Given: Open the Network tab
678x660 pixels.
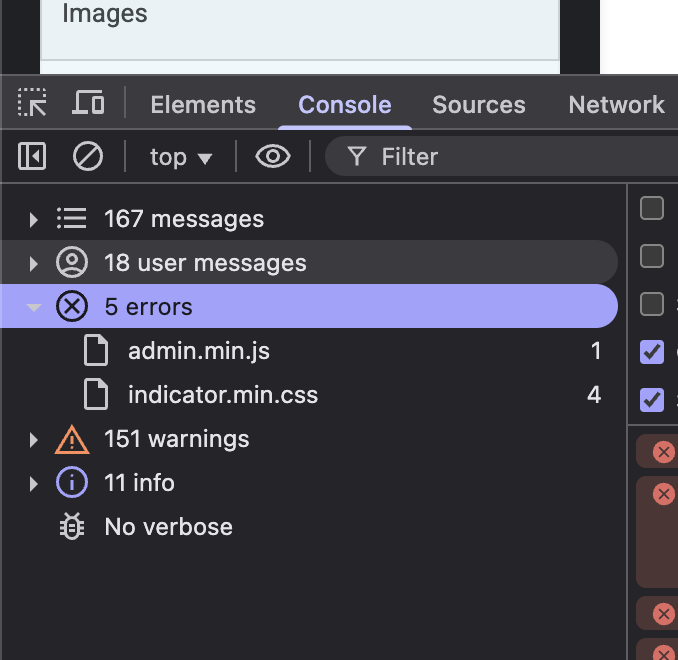Looking at the screenshot, I should [x=616, y=105].
